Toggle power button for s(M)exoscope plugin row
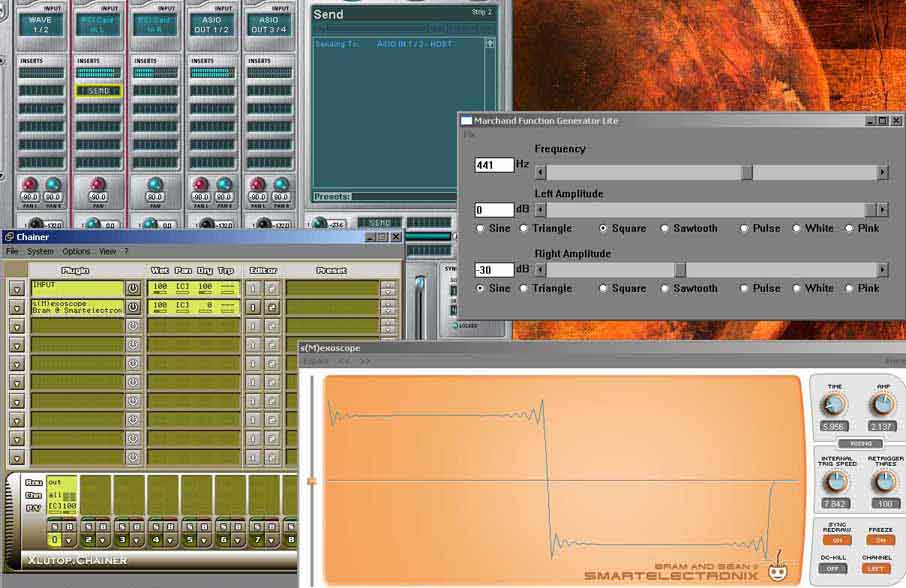 (x=133, y=307)
